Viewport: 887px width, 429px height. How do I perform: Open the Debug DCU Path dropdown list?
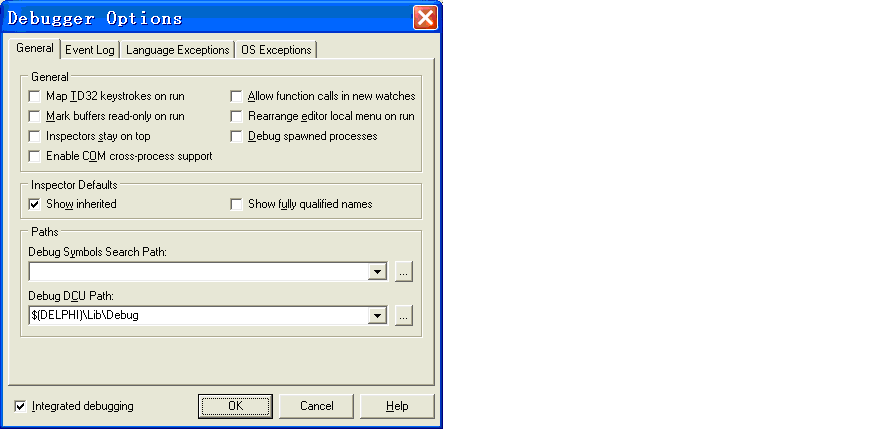coord(377,316)
